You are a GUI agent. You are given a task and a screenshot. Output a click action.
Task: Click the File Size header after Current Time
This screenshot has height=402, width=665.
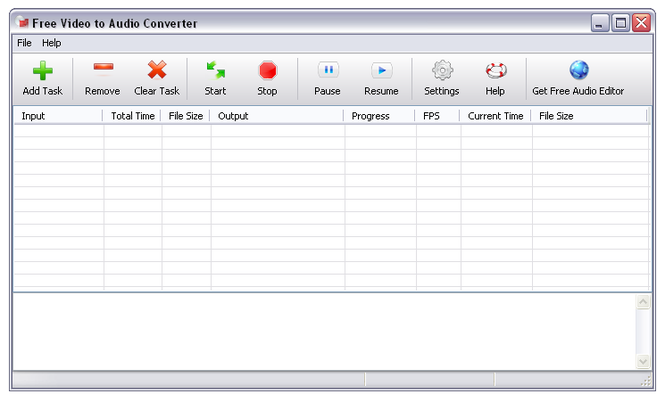[590, 116]
